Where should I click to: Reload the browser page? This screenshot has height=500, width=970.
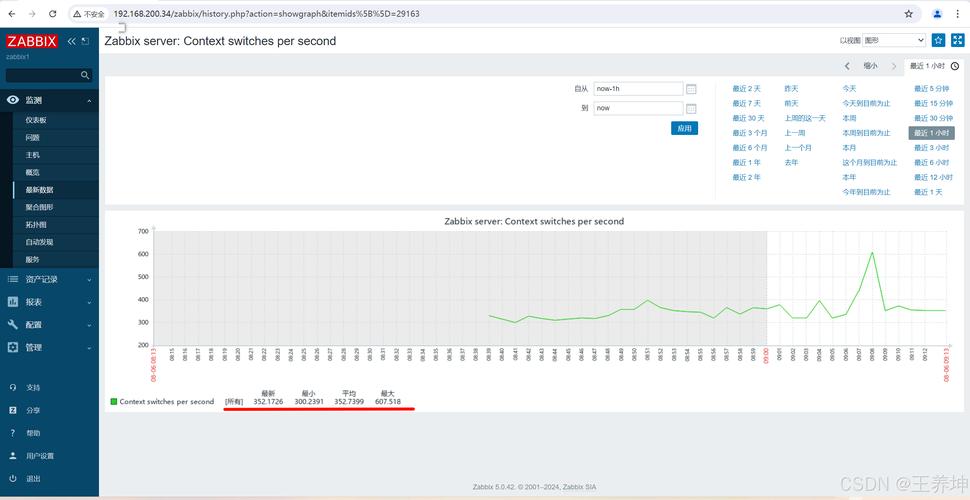pos(53,14)
